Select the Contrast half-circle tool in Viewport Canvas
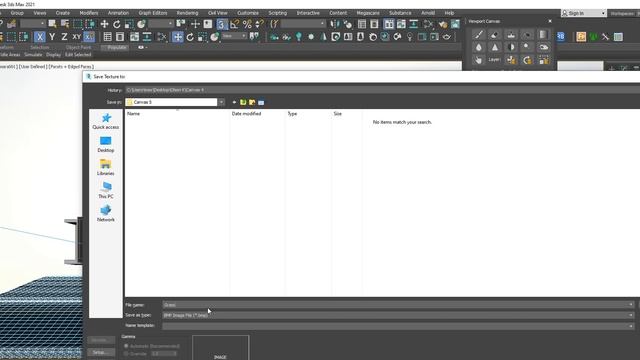Viewport: 640px width, 360px height. pyautogui.click(x=511, y=47)
